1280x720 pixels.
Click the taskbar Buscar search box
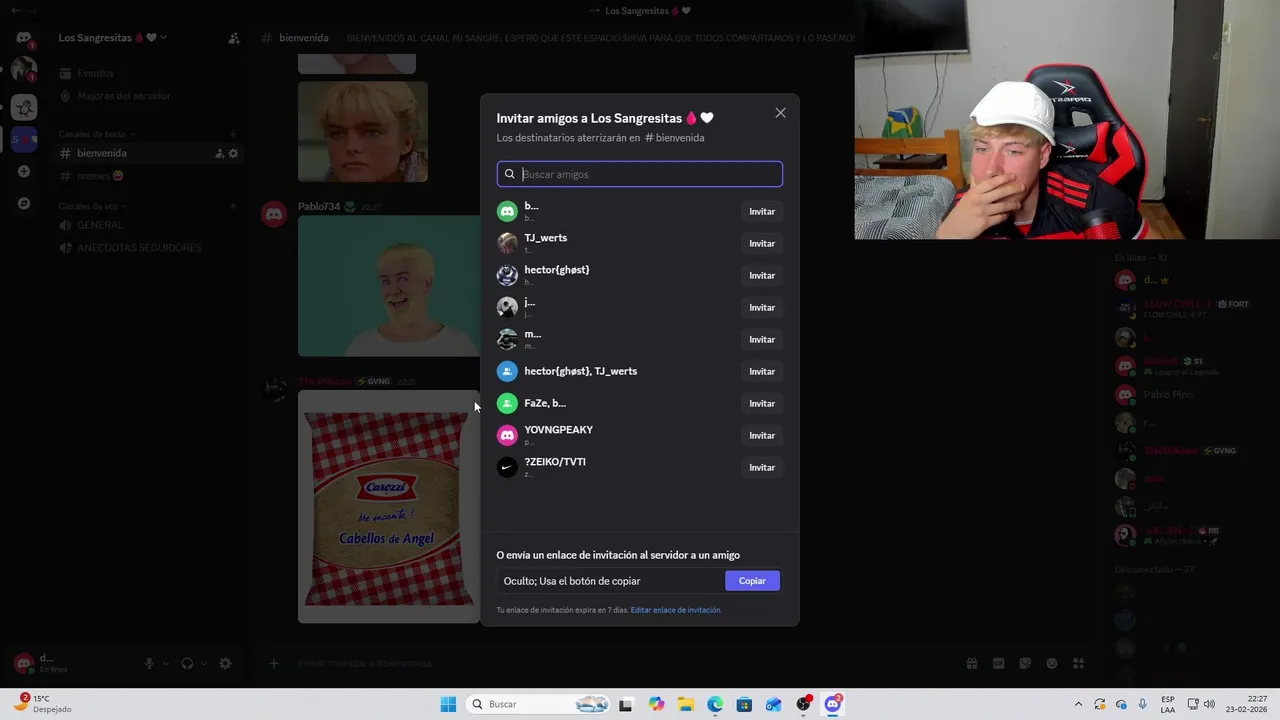pos(540,704)
